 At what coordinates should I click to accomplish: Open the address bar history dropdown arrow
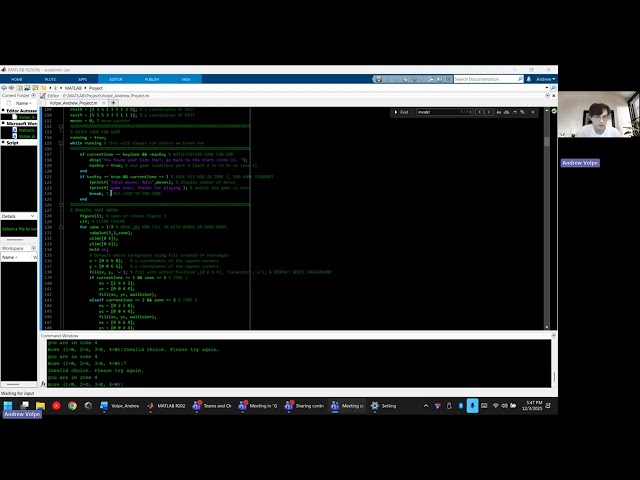click(547, 88)
